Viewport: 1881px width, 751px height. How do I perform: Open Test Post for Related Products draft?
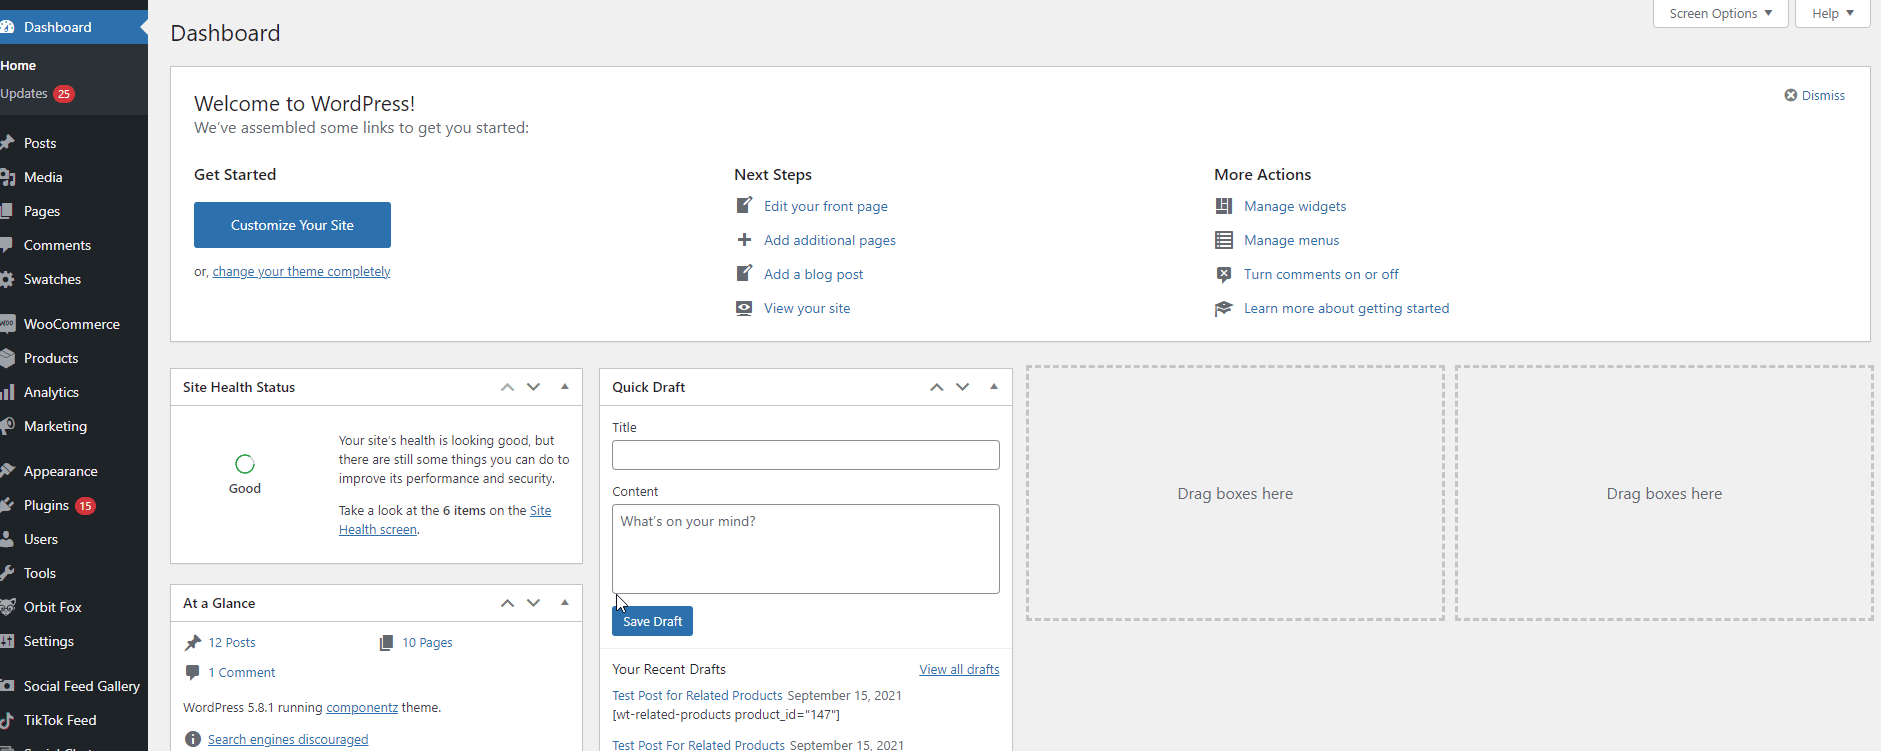point(697,696)
